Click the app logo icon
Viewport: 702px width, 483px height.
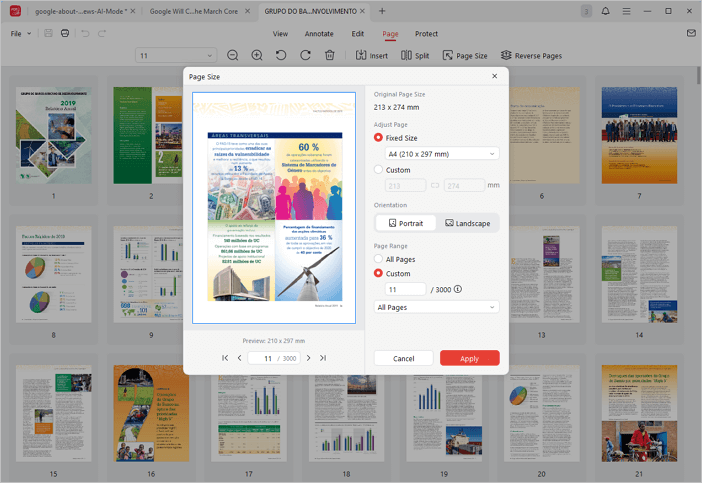pyautogui.click(x=15, y=11)
